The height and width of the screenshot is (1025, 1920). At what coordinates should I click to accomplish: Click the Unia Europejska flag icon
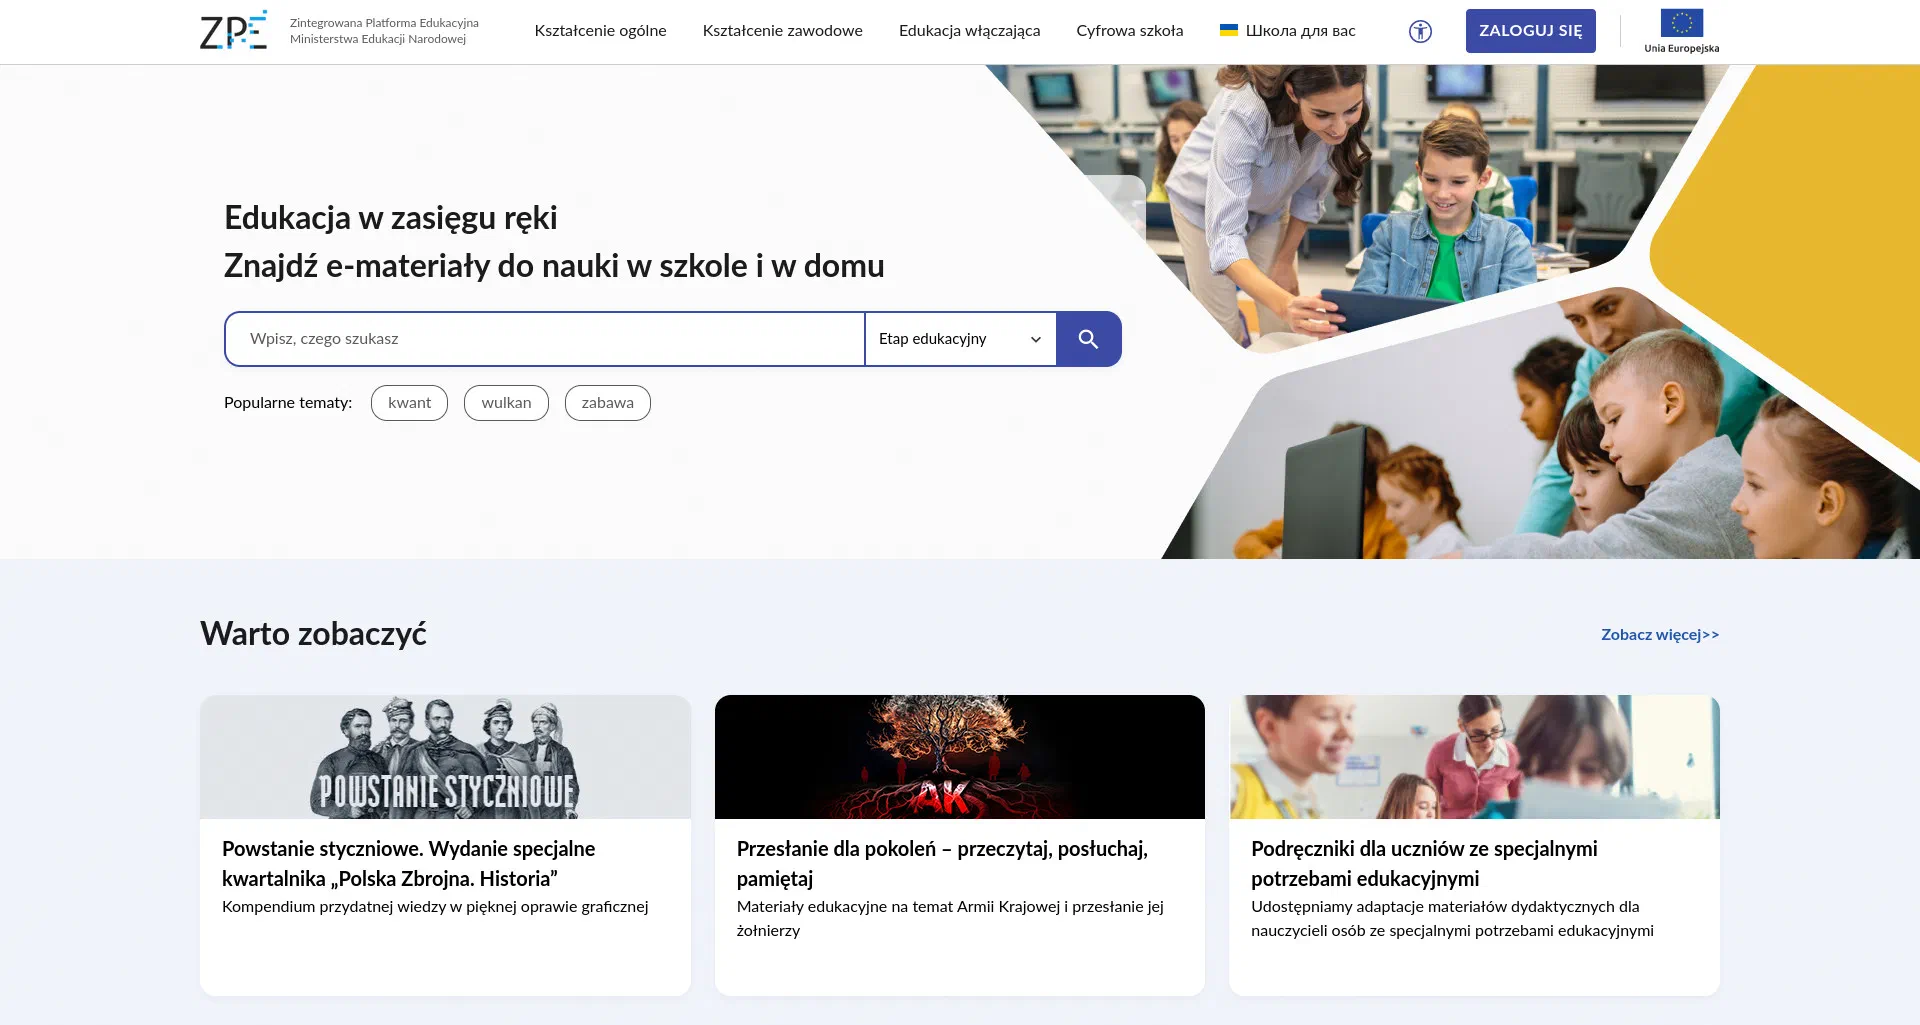point(1681,23)
